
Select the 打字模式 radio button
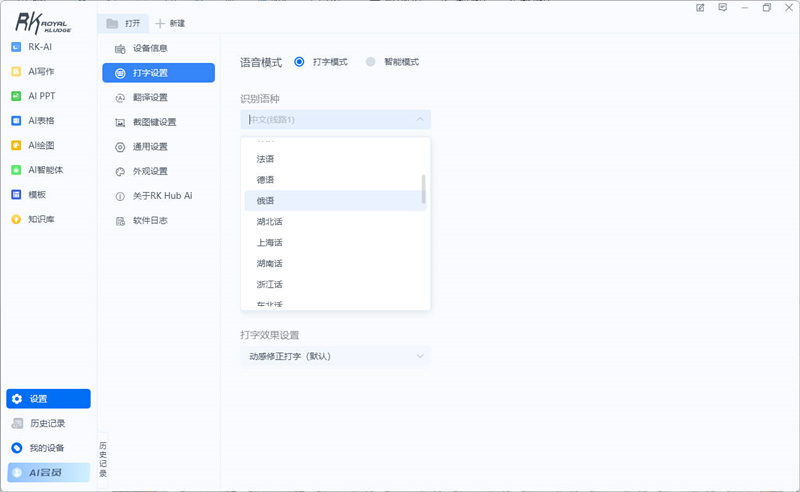click(x=299, y=62)
